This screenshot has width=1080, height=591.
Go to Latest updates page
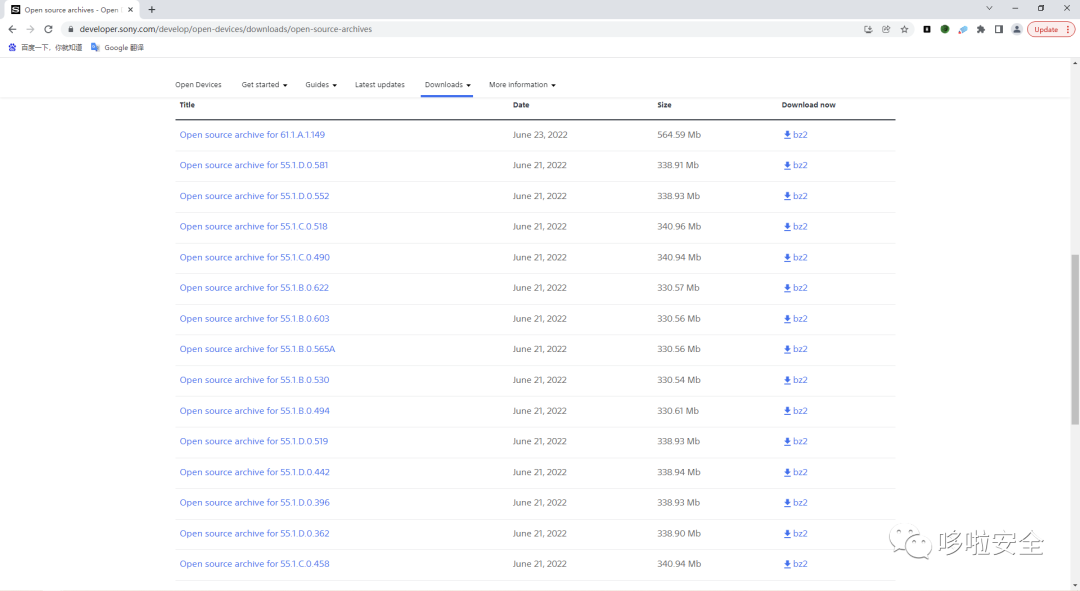point(380,85)
